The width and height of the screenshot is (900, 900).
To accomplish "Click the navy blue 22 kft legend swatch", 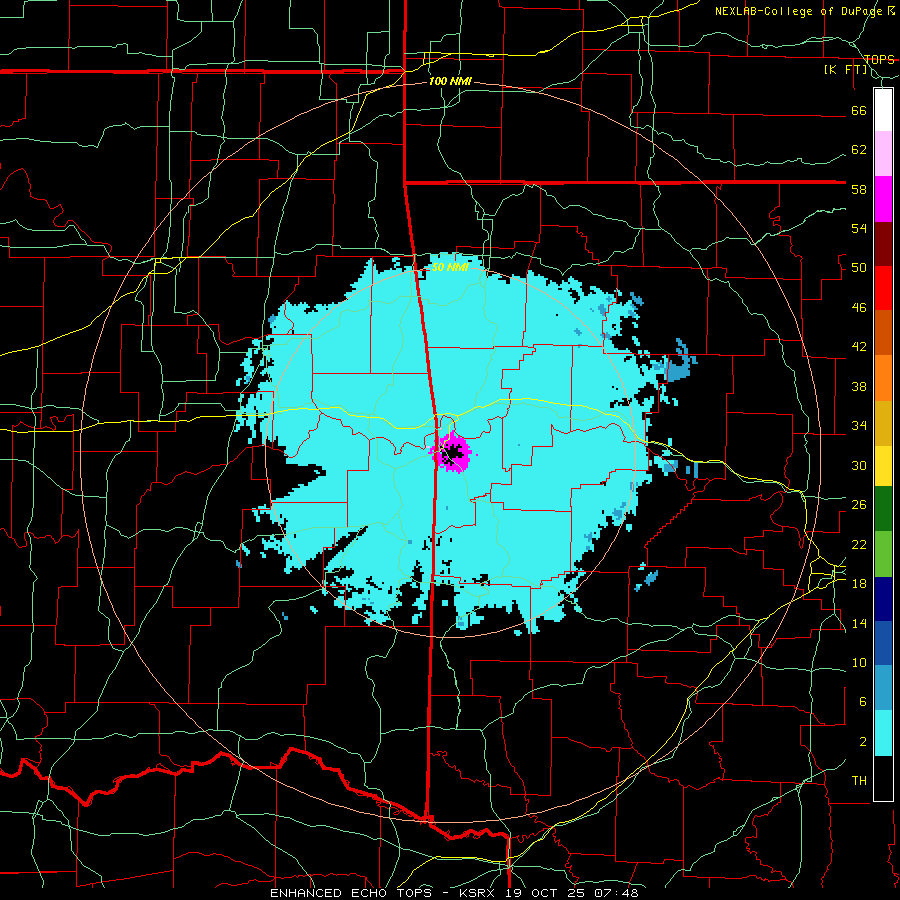I will (883, 600).
